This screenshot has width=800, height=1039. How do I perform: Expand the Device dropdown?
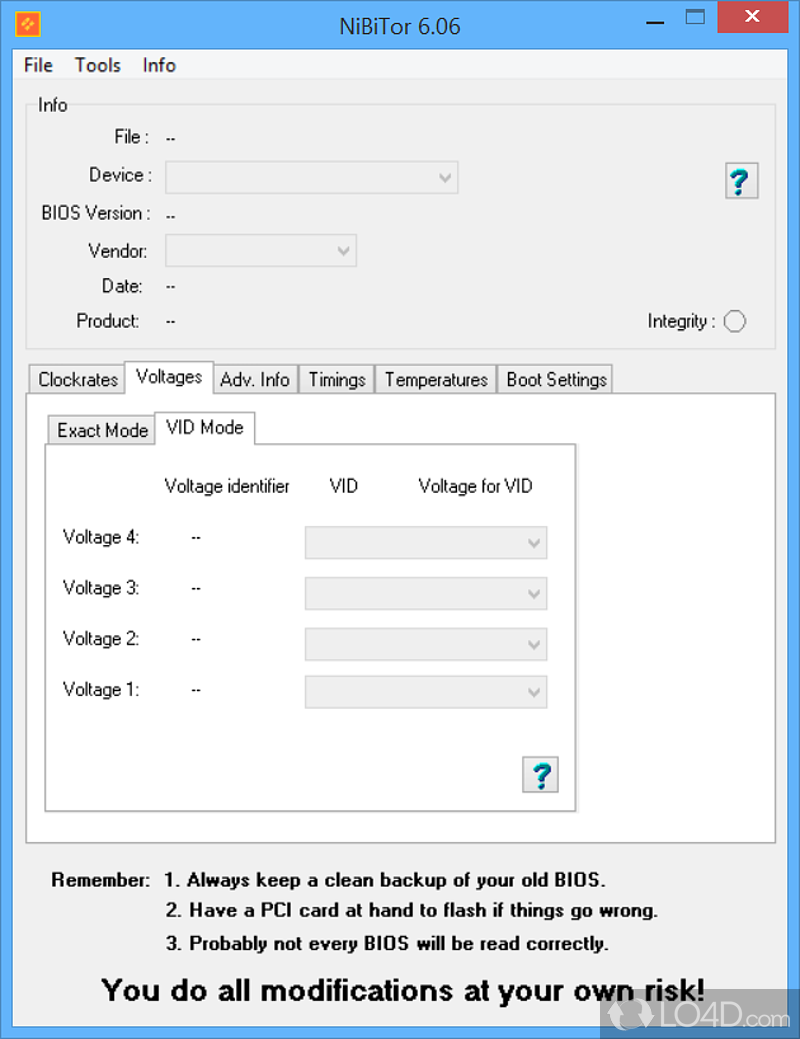coord(312,178)
